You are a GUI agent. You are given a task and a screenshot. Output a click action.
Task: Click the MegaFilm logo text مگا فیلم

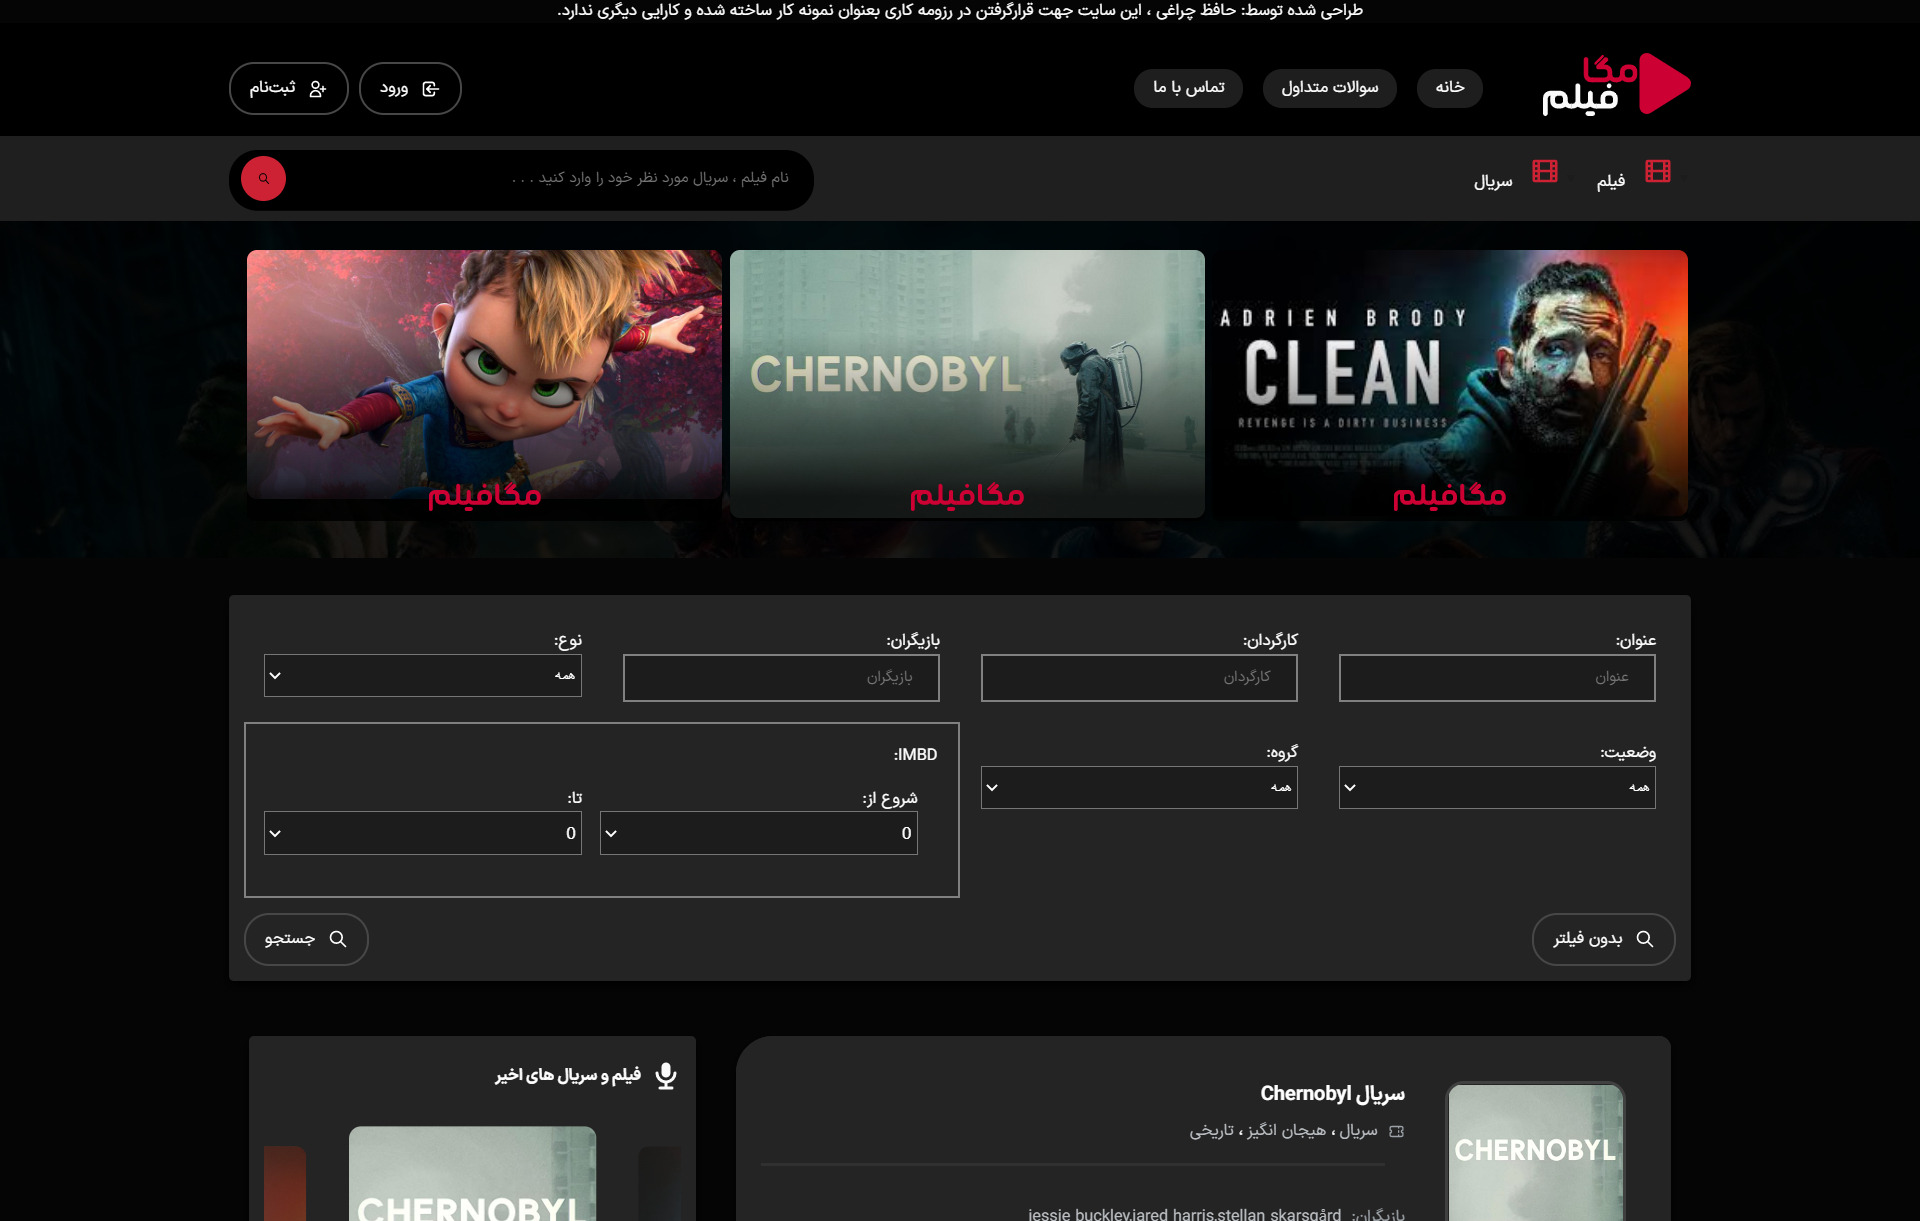tap(1588, 85)
